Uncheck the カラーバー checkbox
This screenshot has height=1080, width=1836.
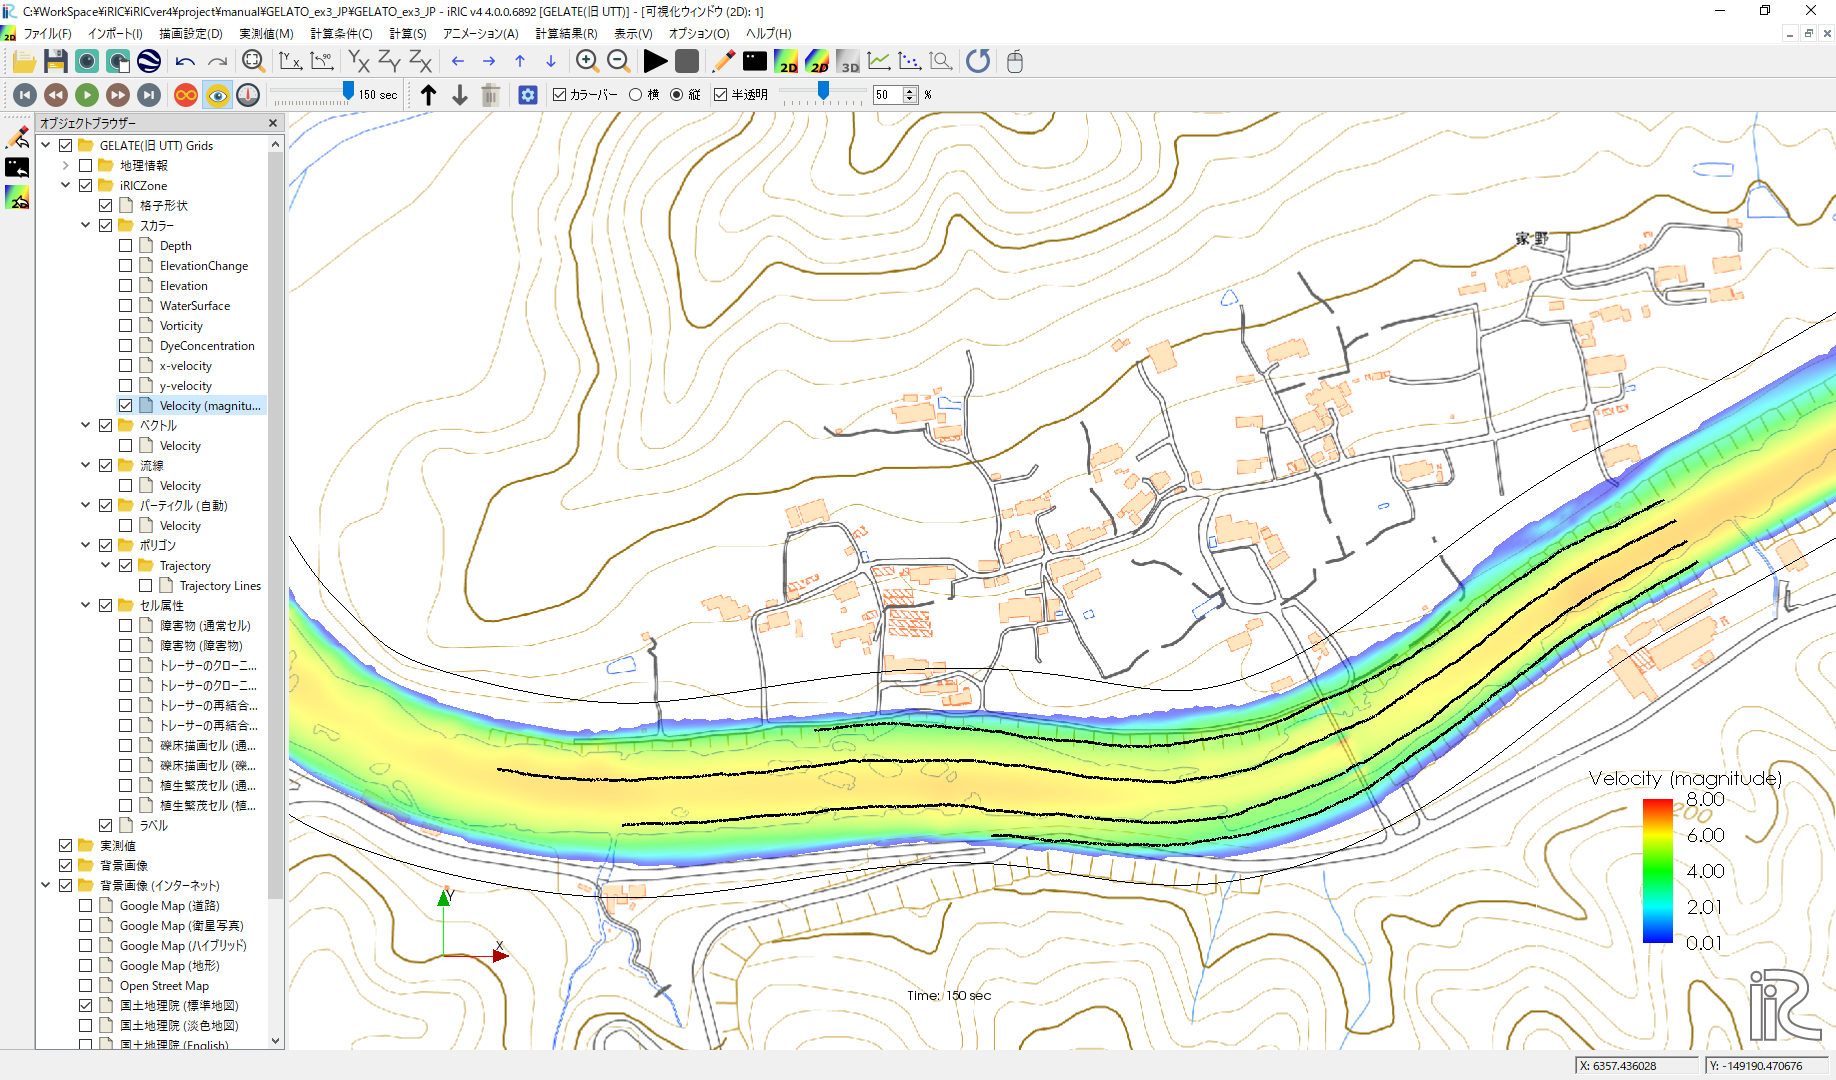point(560,95)
